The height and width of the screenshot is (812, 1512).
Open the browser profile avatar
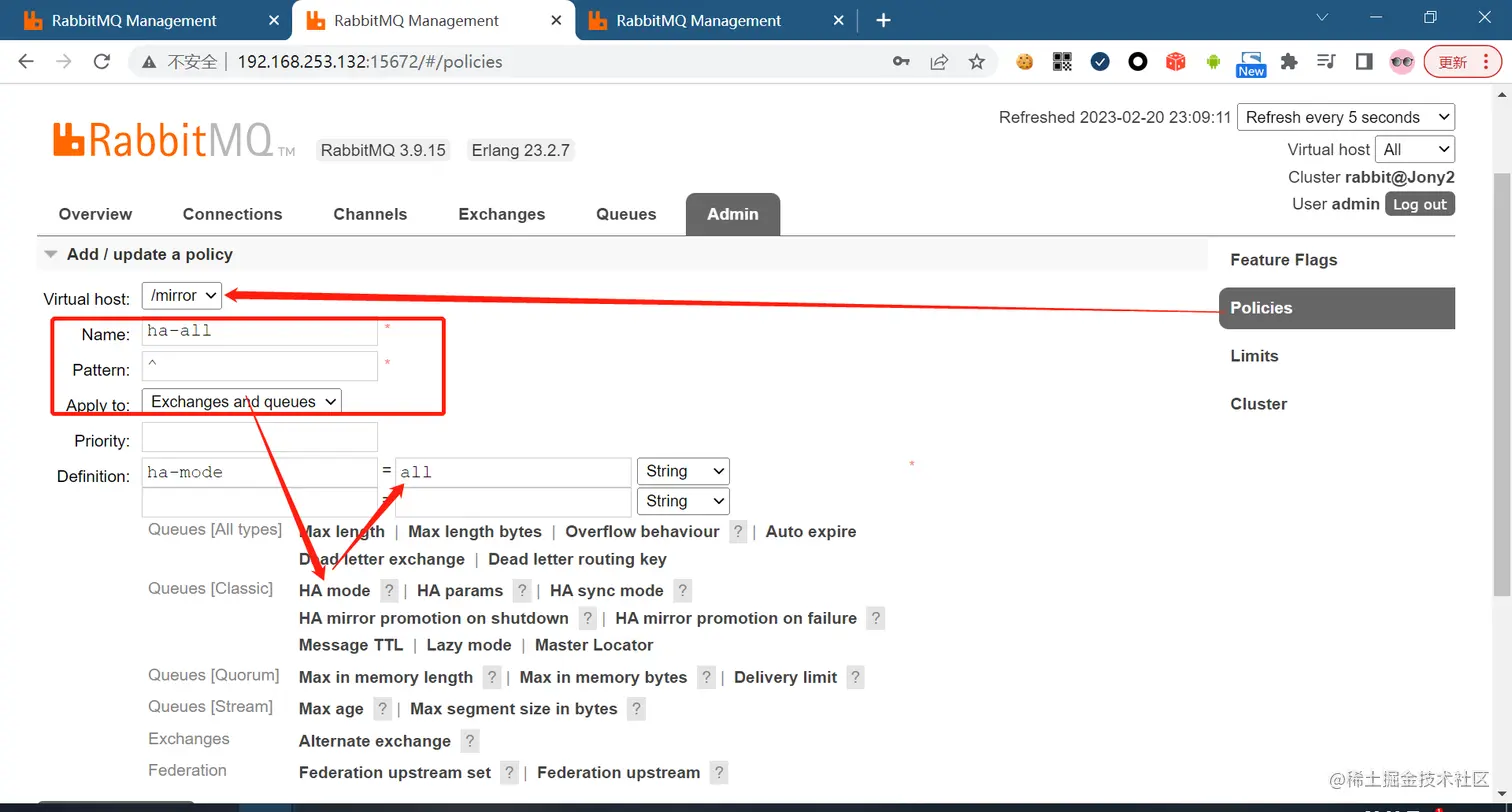[x=1402, y=62]
